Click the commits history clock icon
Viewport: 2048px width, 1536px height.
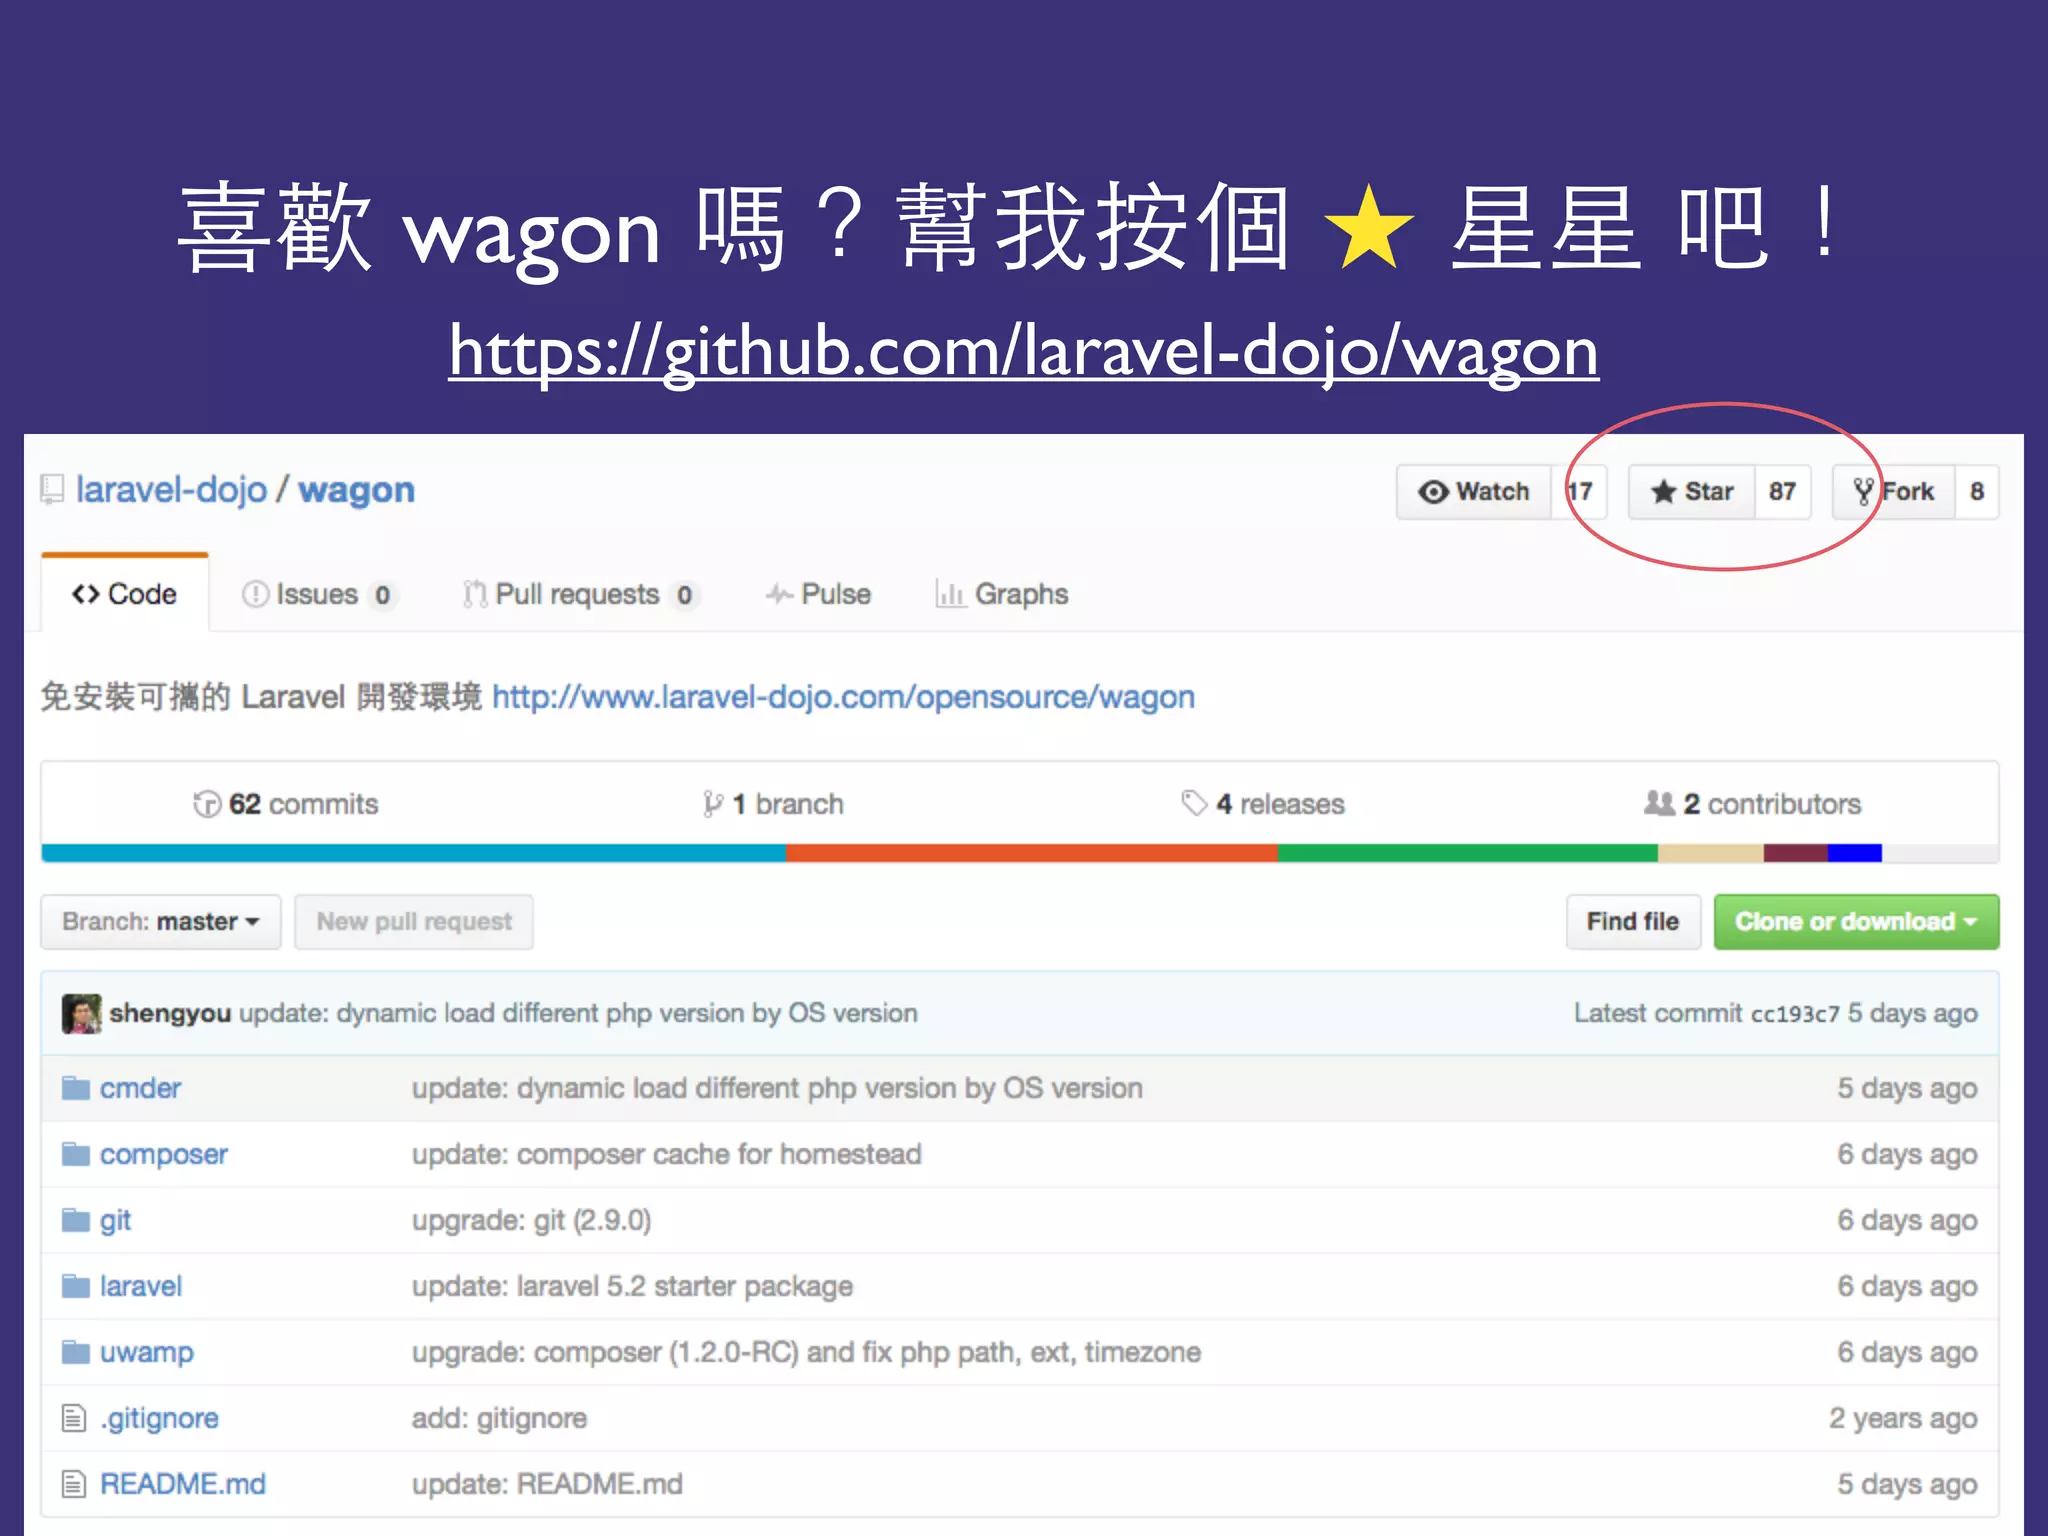[x=207, y=804]
